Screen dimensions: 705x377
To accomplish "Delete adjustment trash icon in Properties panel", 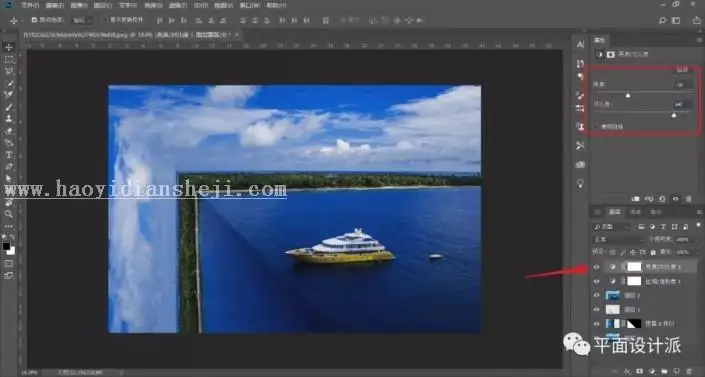I will [x=688, y=198].
